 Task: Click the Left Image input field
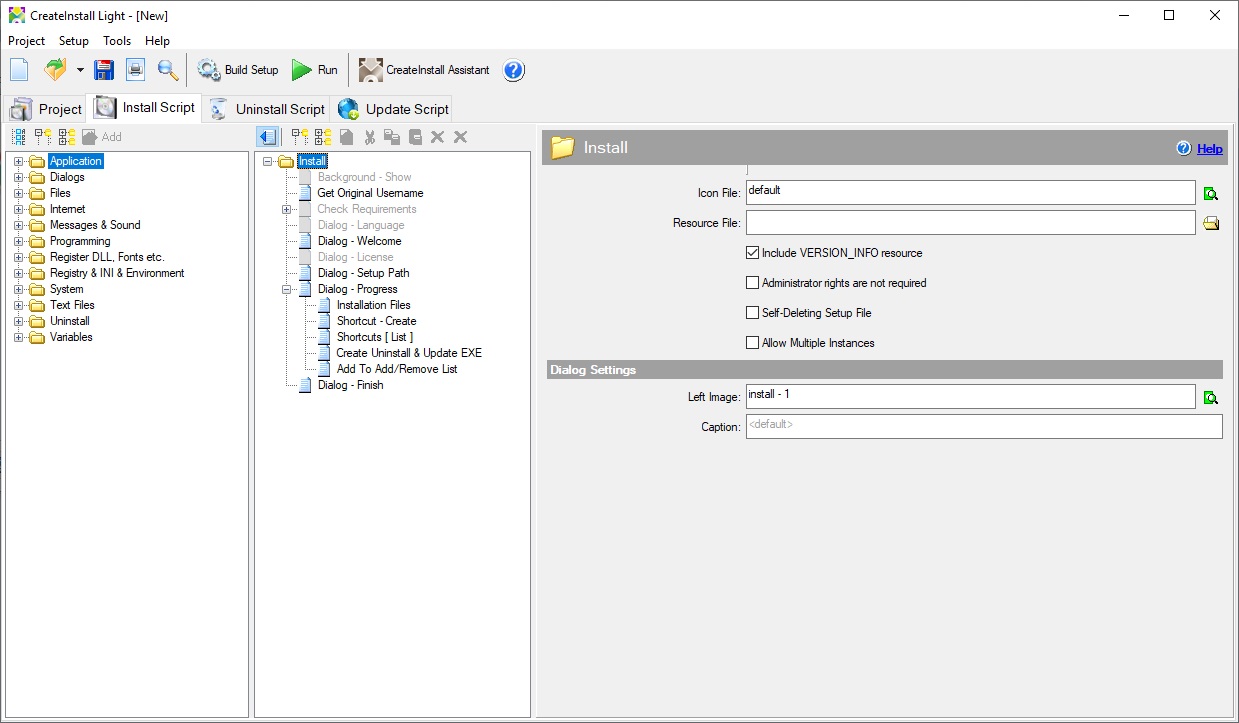click(970, 397)
